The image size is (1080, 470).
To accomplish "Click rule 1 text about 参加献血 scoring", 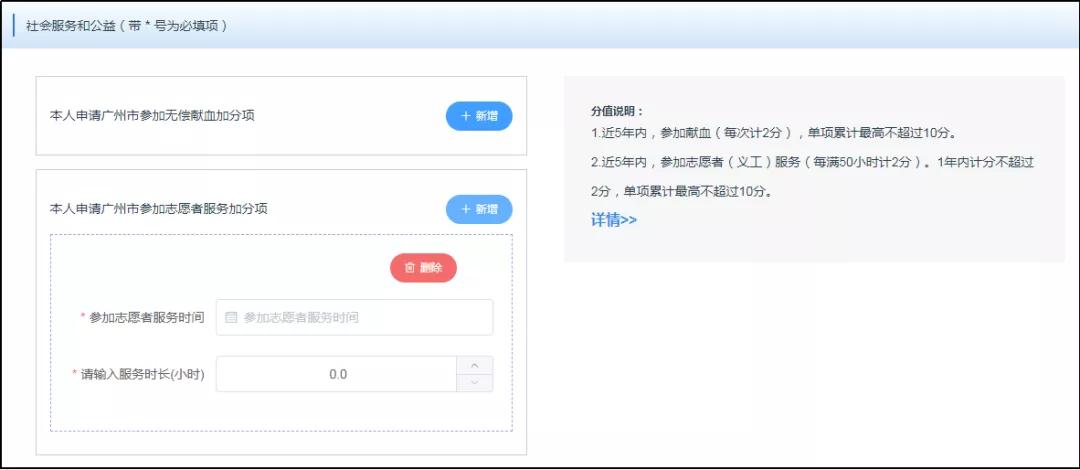I will tap(773, 132).
